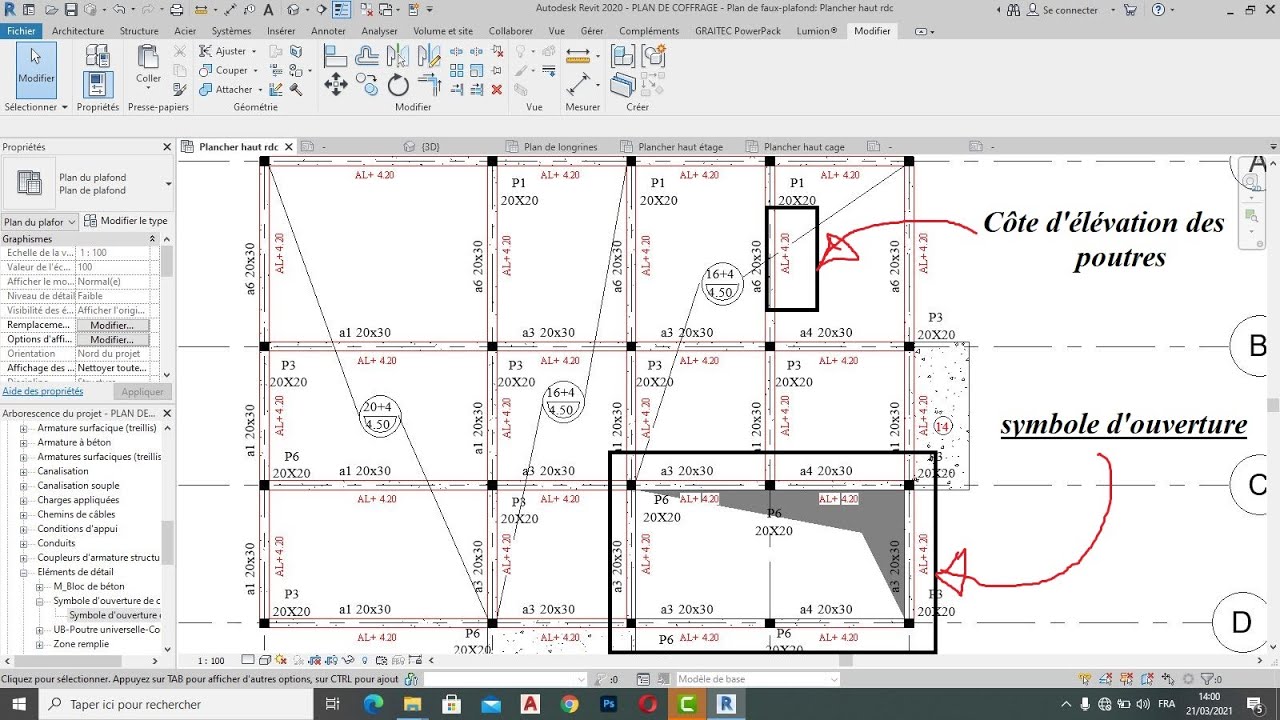Switch to the Plancher haut étage view tab

tap(680, 147)
